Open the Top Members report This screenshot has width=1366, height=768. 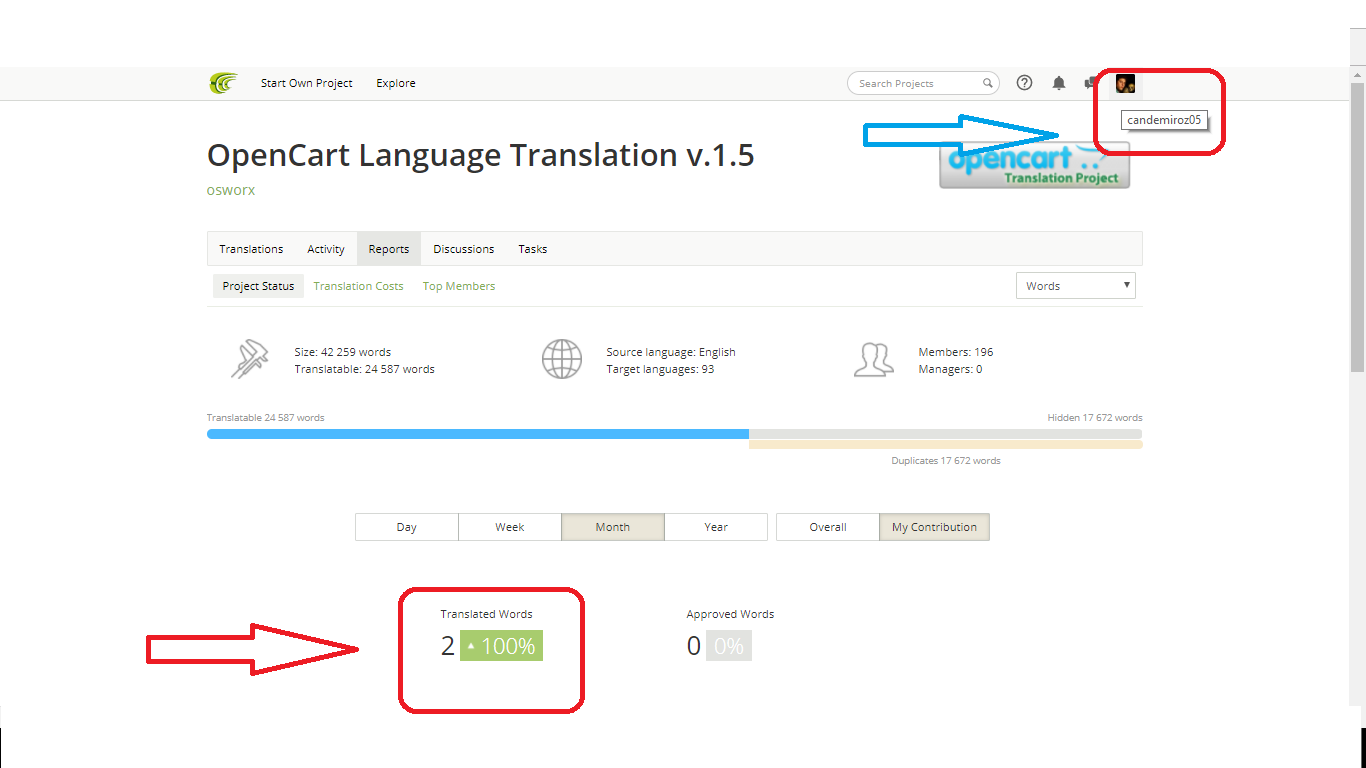[459, 286]
